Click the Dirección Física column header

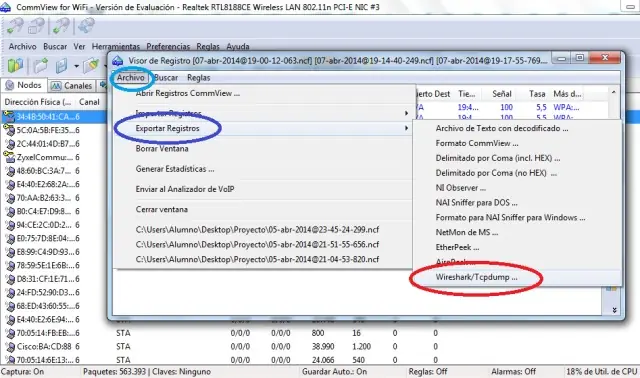[x=38, y=102]
